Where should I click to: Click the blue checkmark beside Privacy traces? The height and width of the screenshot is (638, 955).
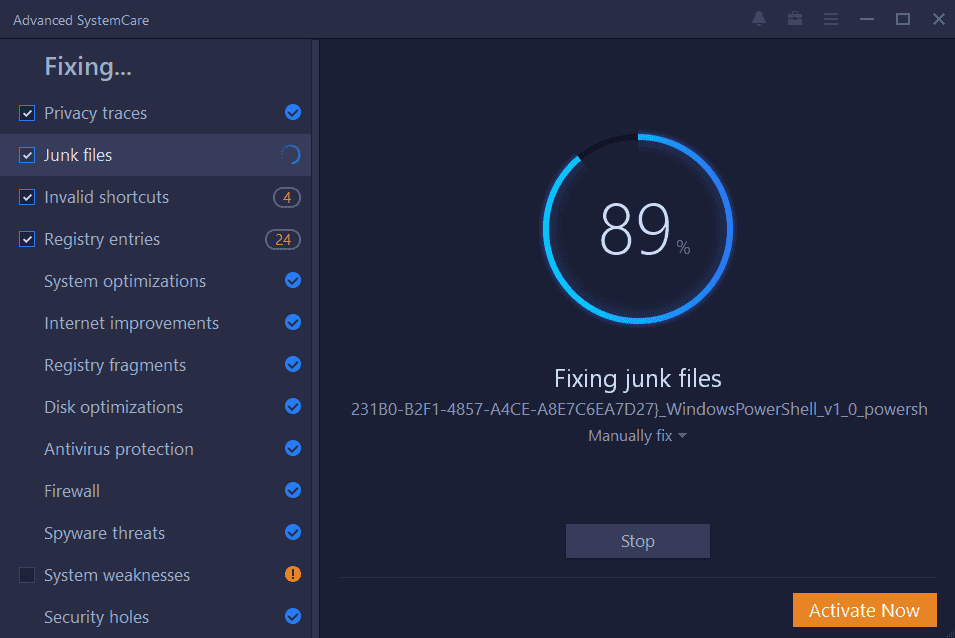click(292, 112)
